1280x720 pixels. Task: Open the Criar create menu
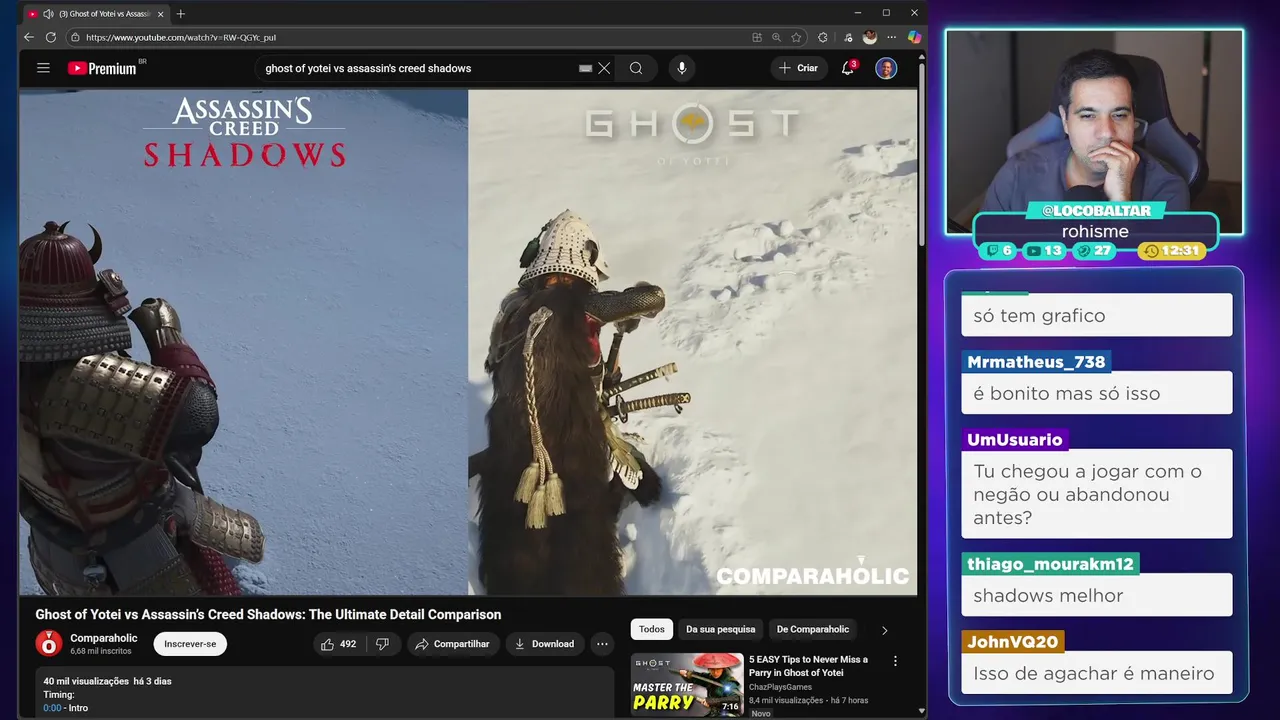[x=799, y=68]
